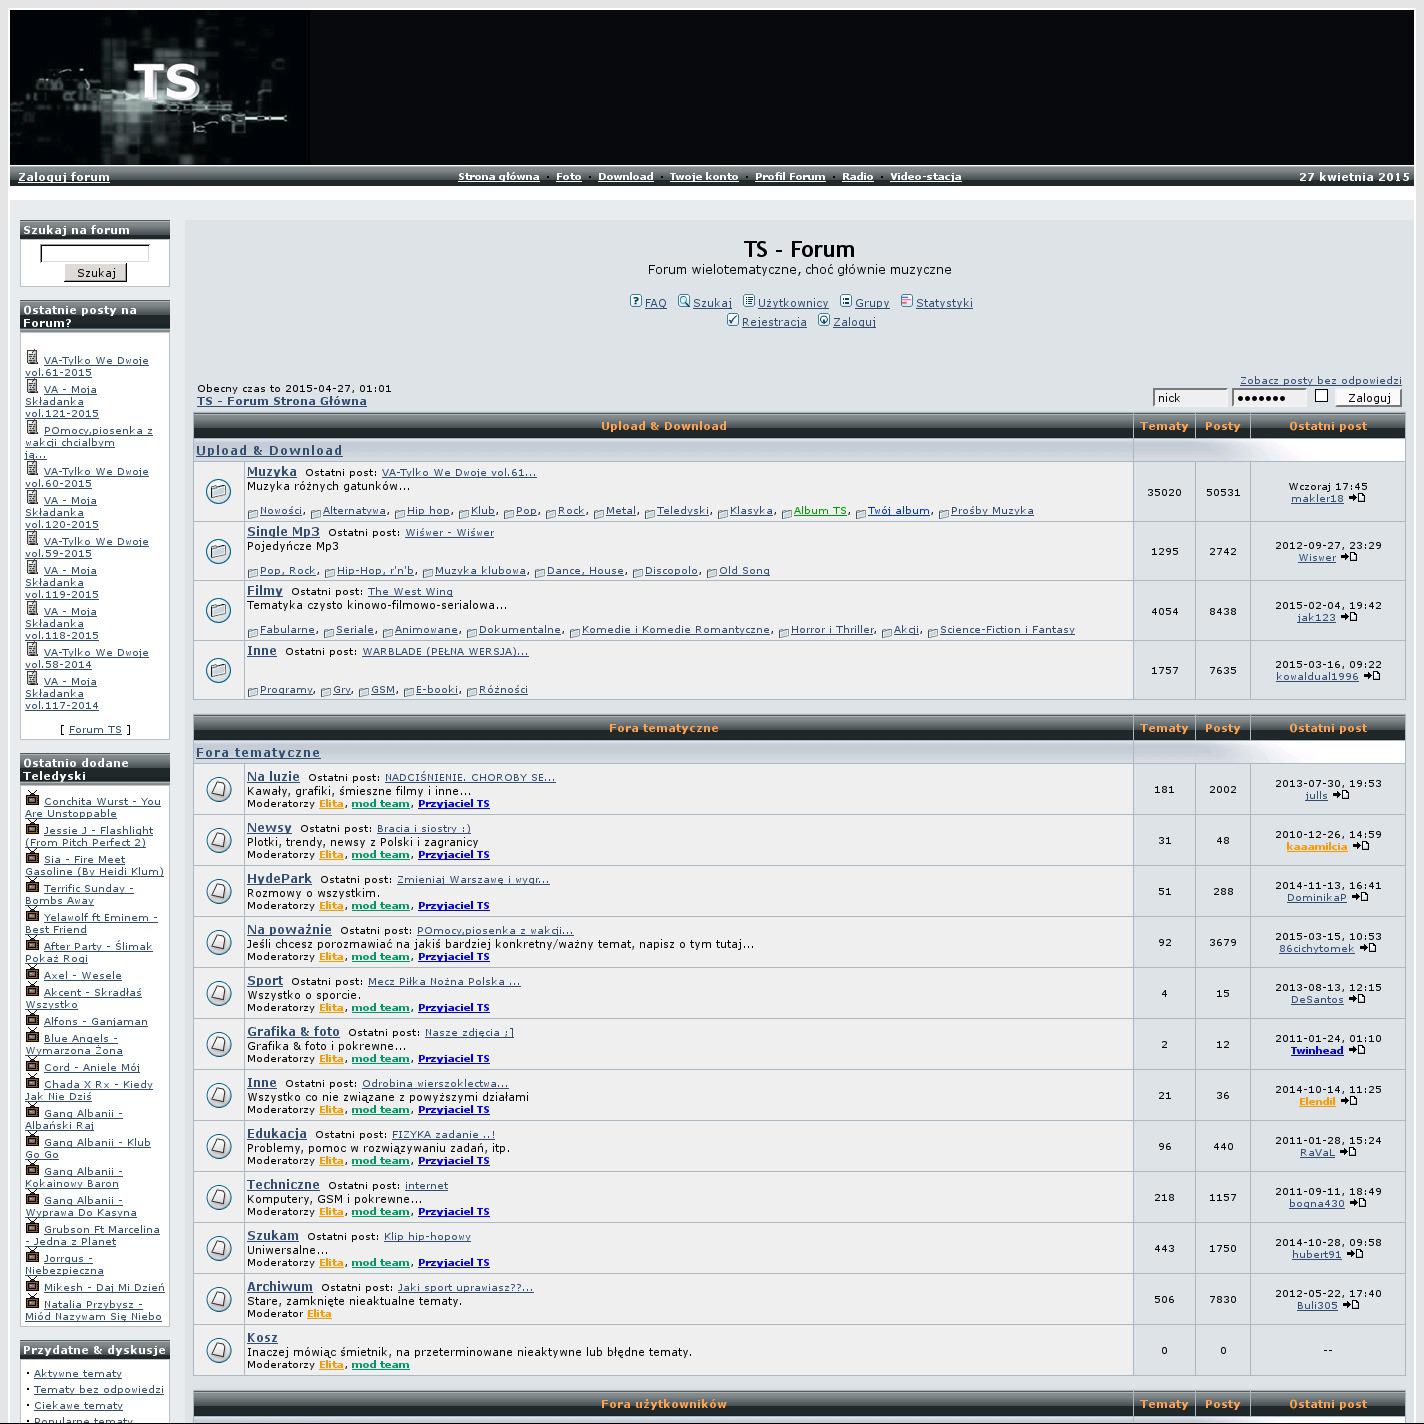Click the TS logo banner
Image resolution: width=1424 pixels, height=1424 pixels.
pos(160,88)
